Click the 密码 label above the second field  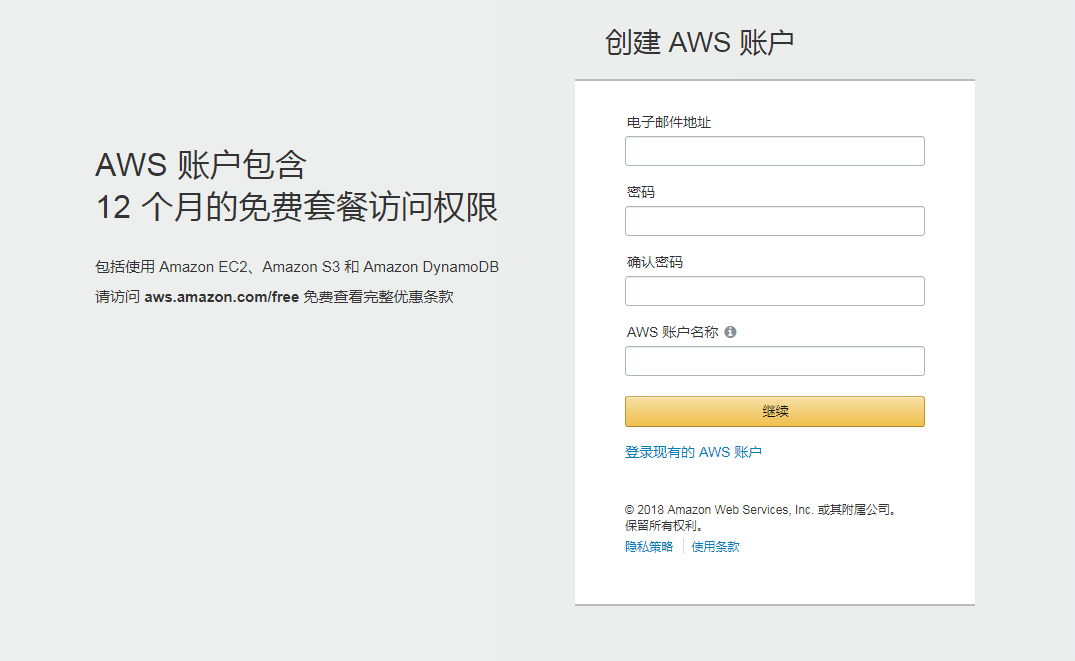pyautogui.click(x=640, y=192)
